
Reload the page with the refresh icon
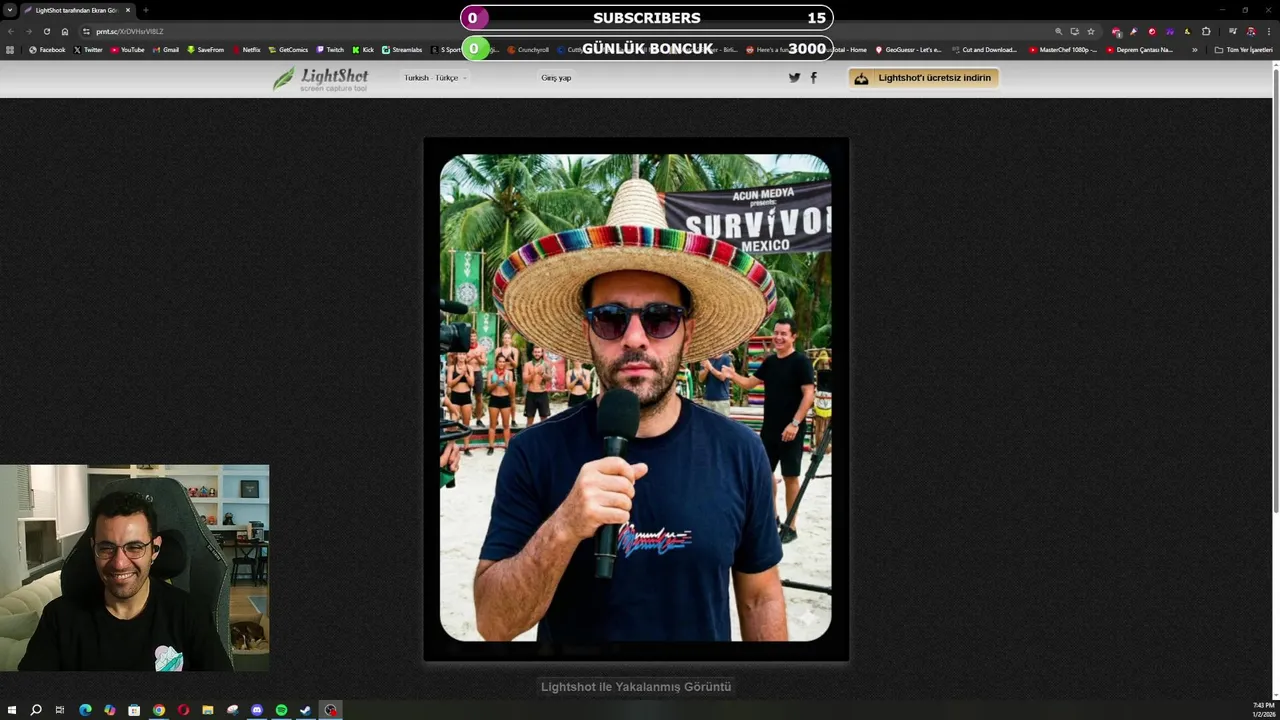[46, 31]
